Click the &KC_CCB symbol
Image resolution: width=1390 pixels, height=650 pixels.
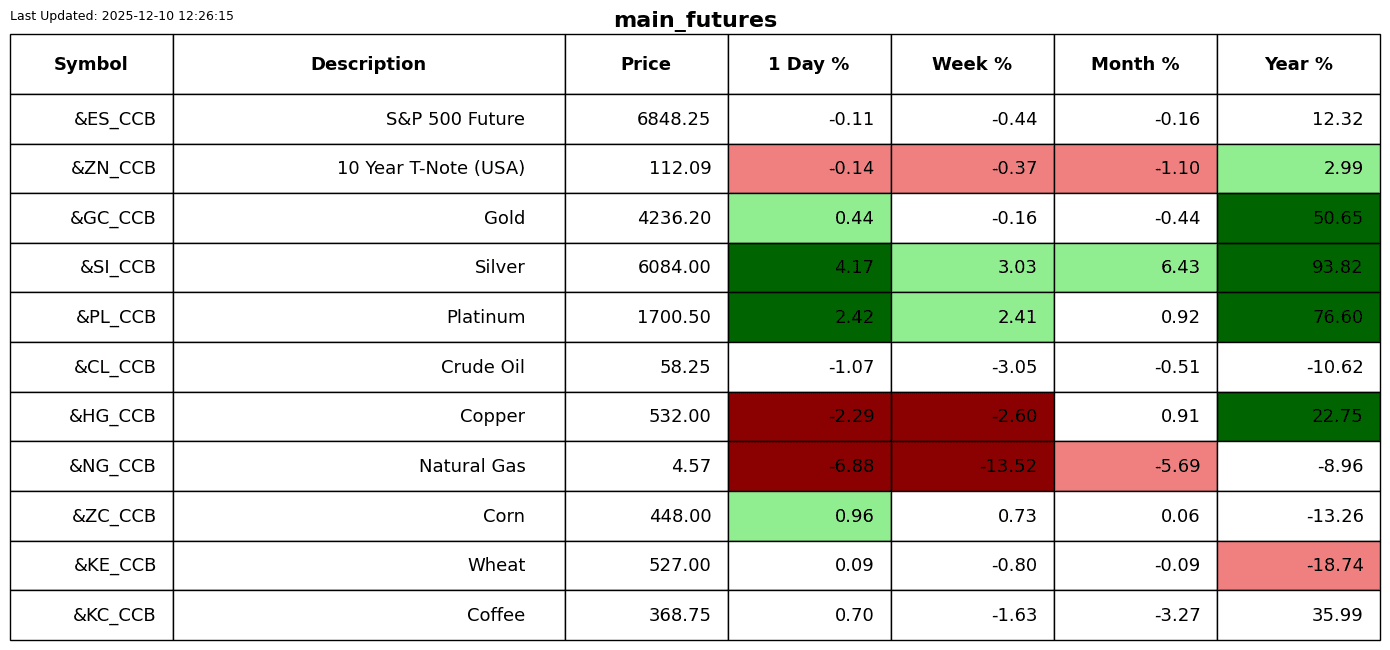click(114, 616)
